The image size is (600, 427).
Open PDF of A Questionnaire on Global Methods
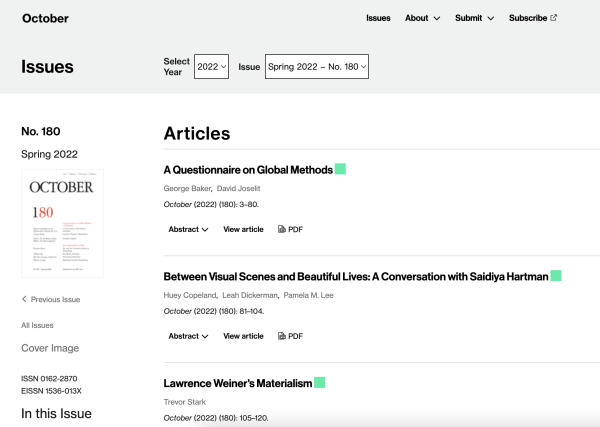(x=290, y=229)
